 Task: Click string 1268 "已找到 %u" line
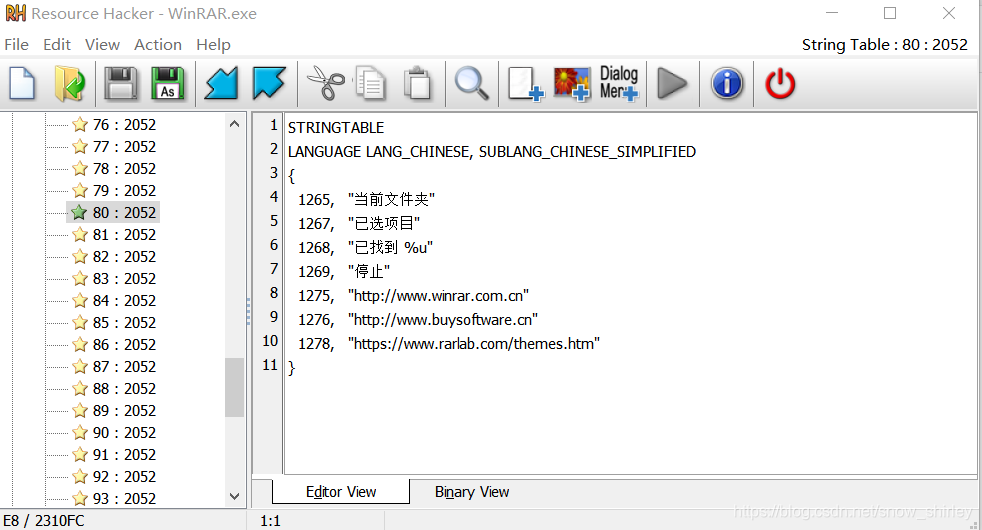pos(365,247)
